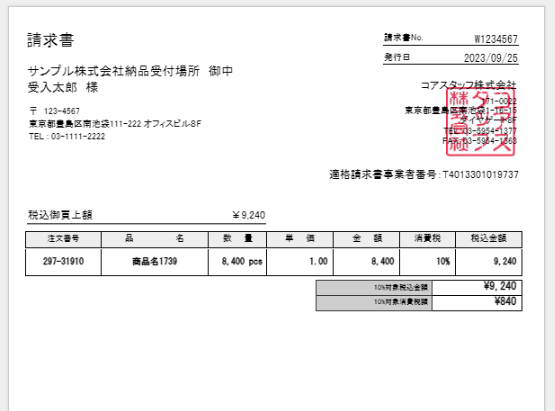
Task: Click the ¥9,240 value in the summary box
Action: coord(500,286)
